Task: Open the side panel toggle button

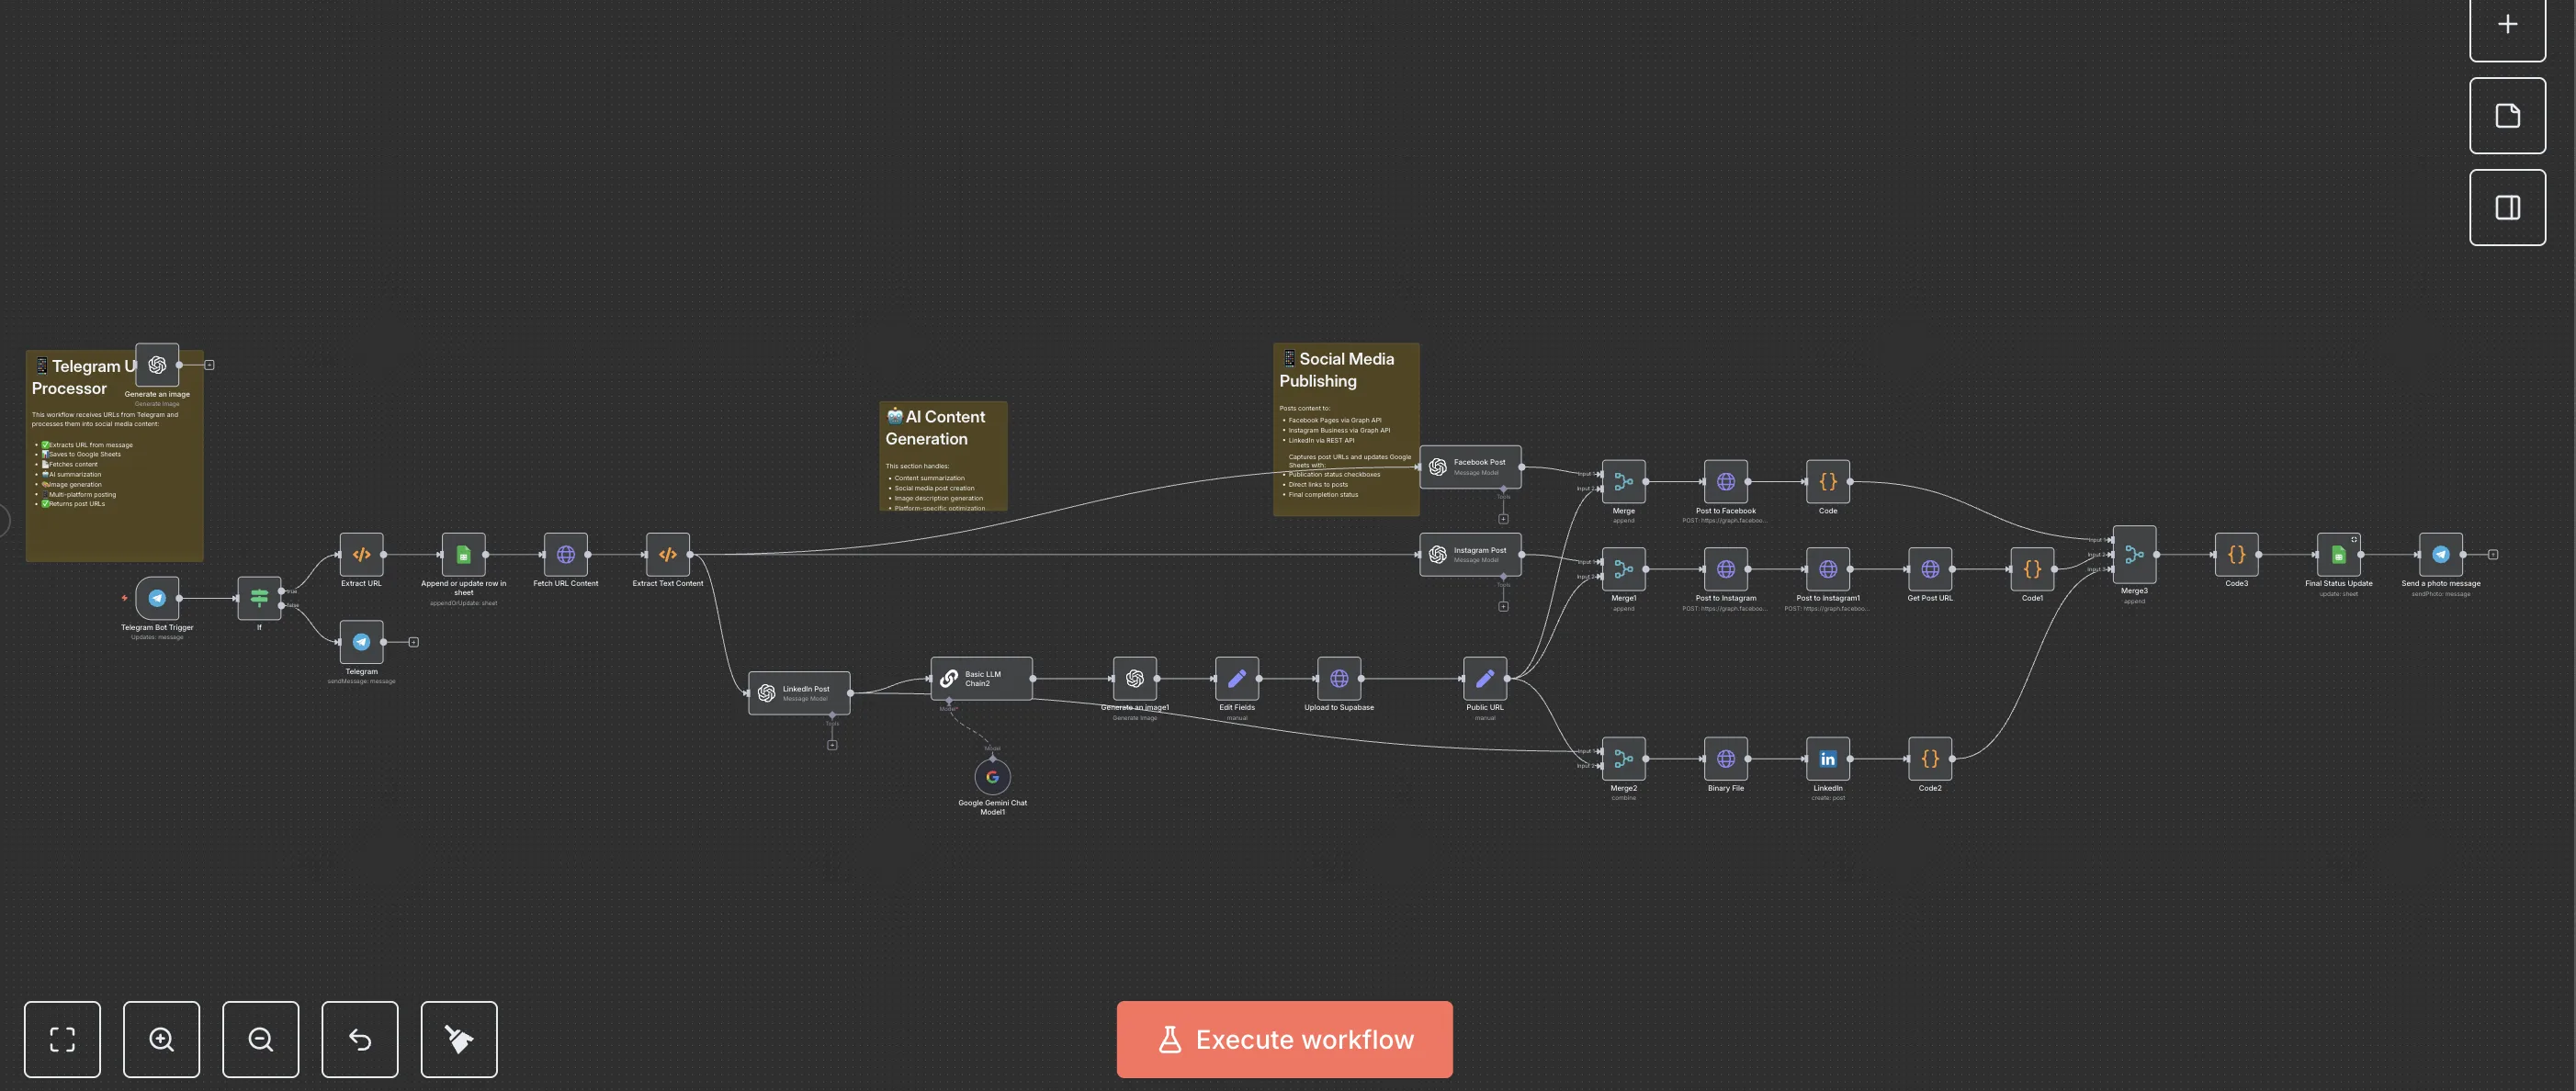Action: (2507, 208)
